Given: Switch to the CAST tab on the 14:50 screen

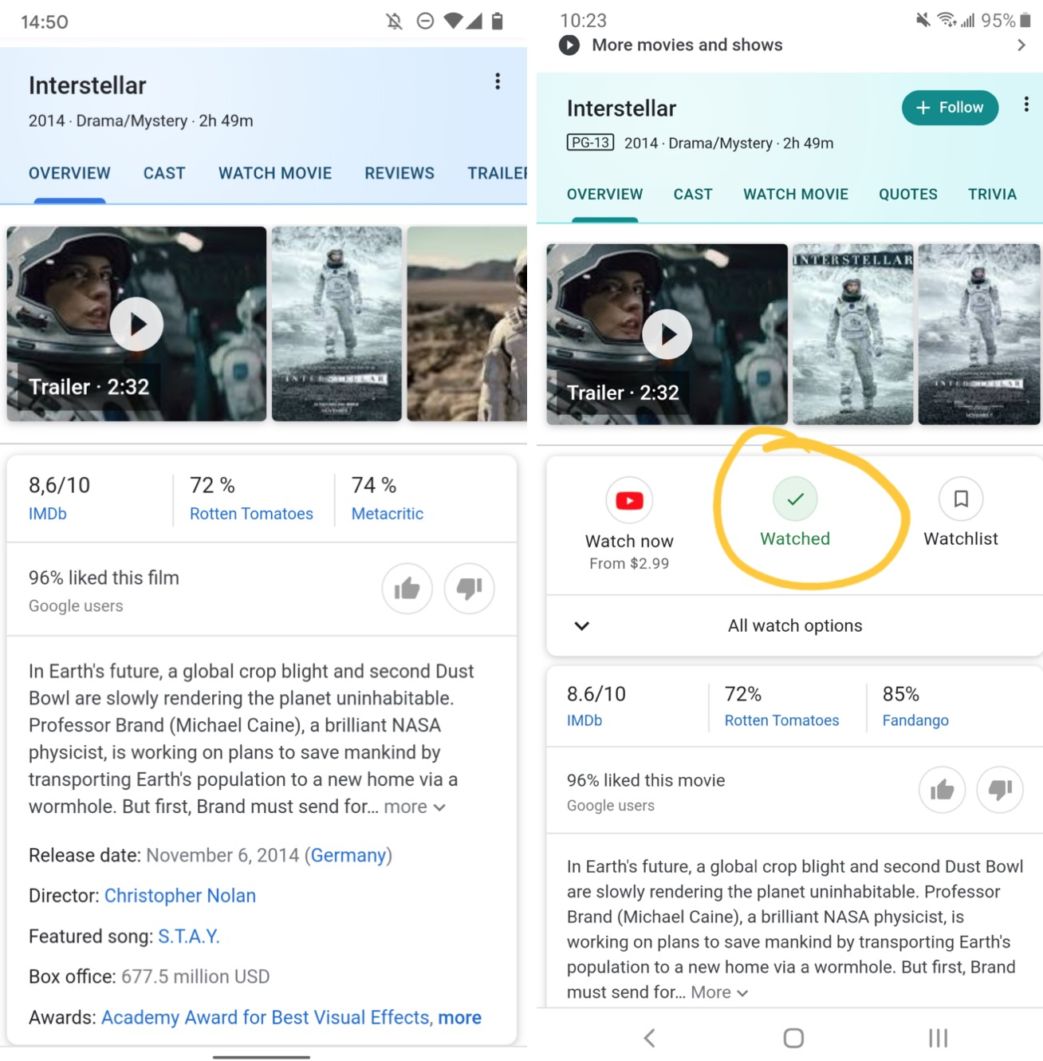Looking at the screenshot, I should click(x=164, y=173).
